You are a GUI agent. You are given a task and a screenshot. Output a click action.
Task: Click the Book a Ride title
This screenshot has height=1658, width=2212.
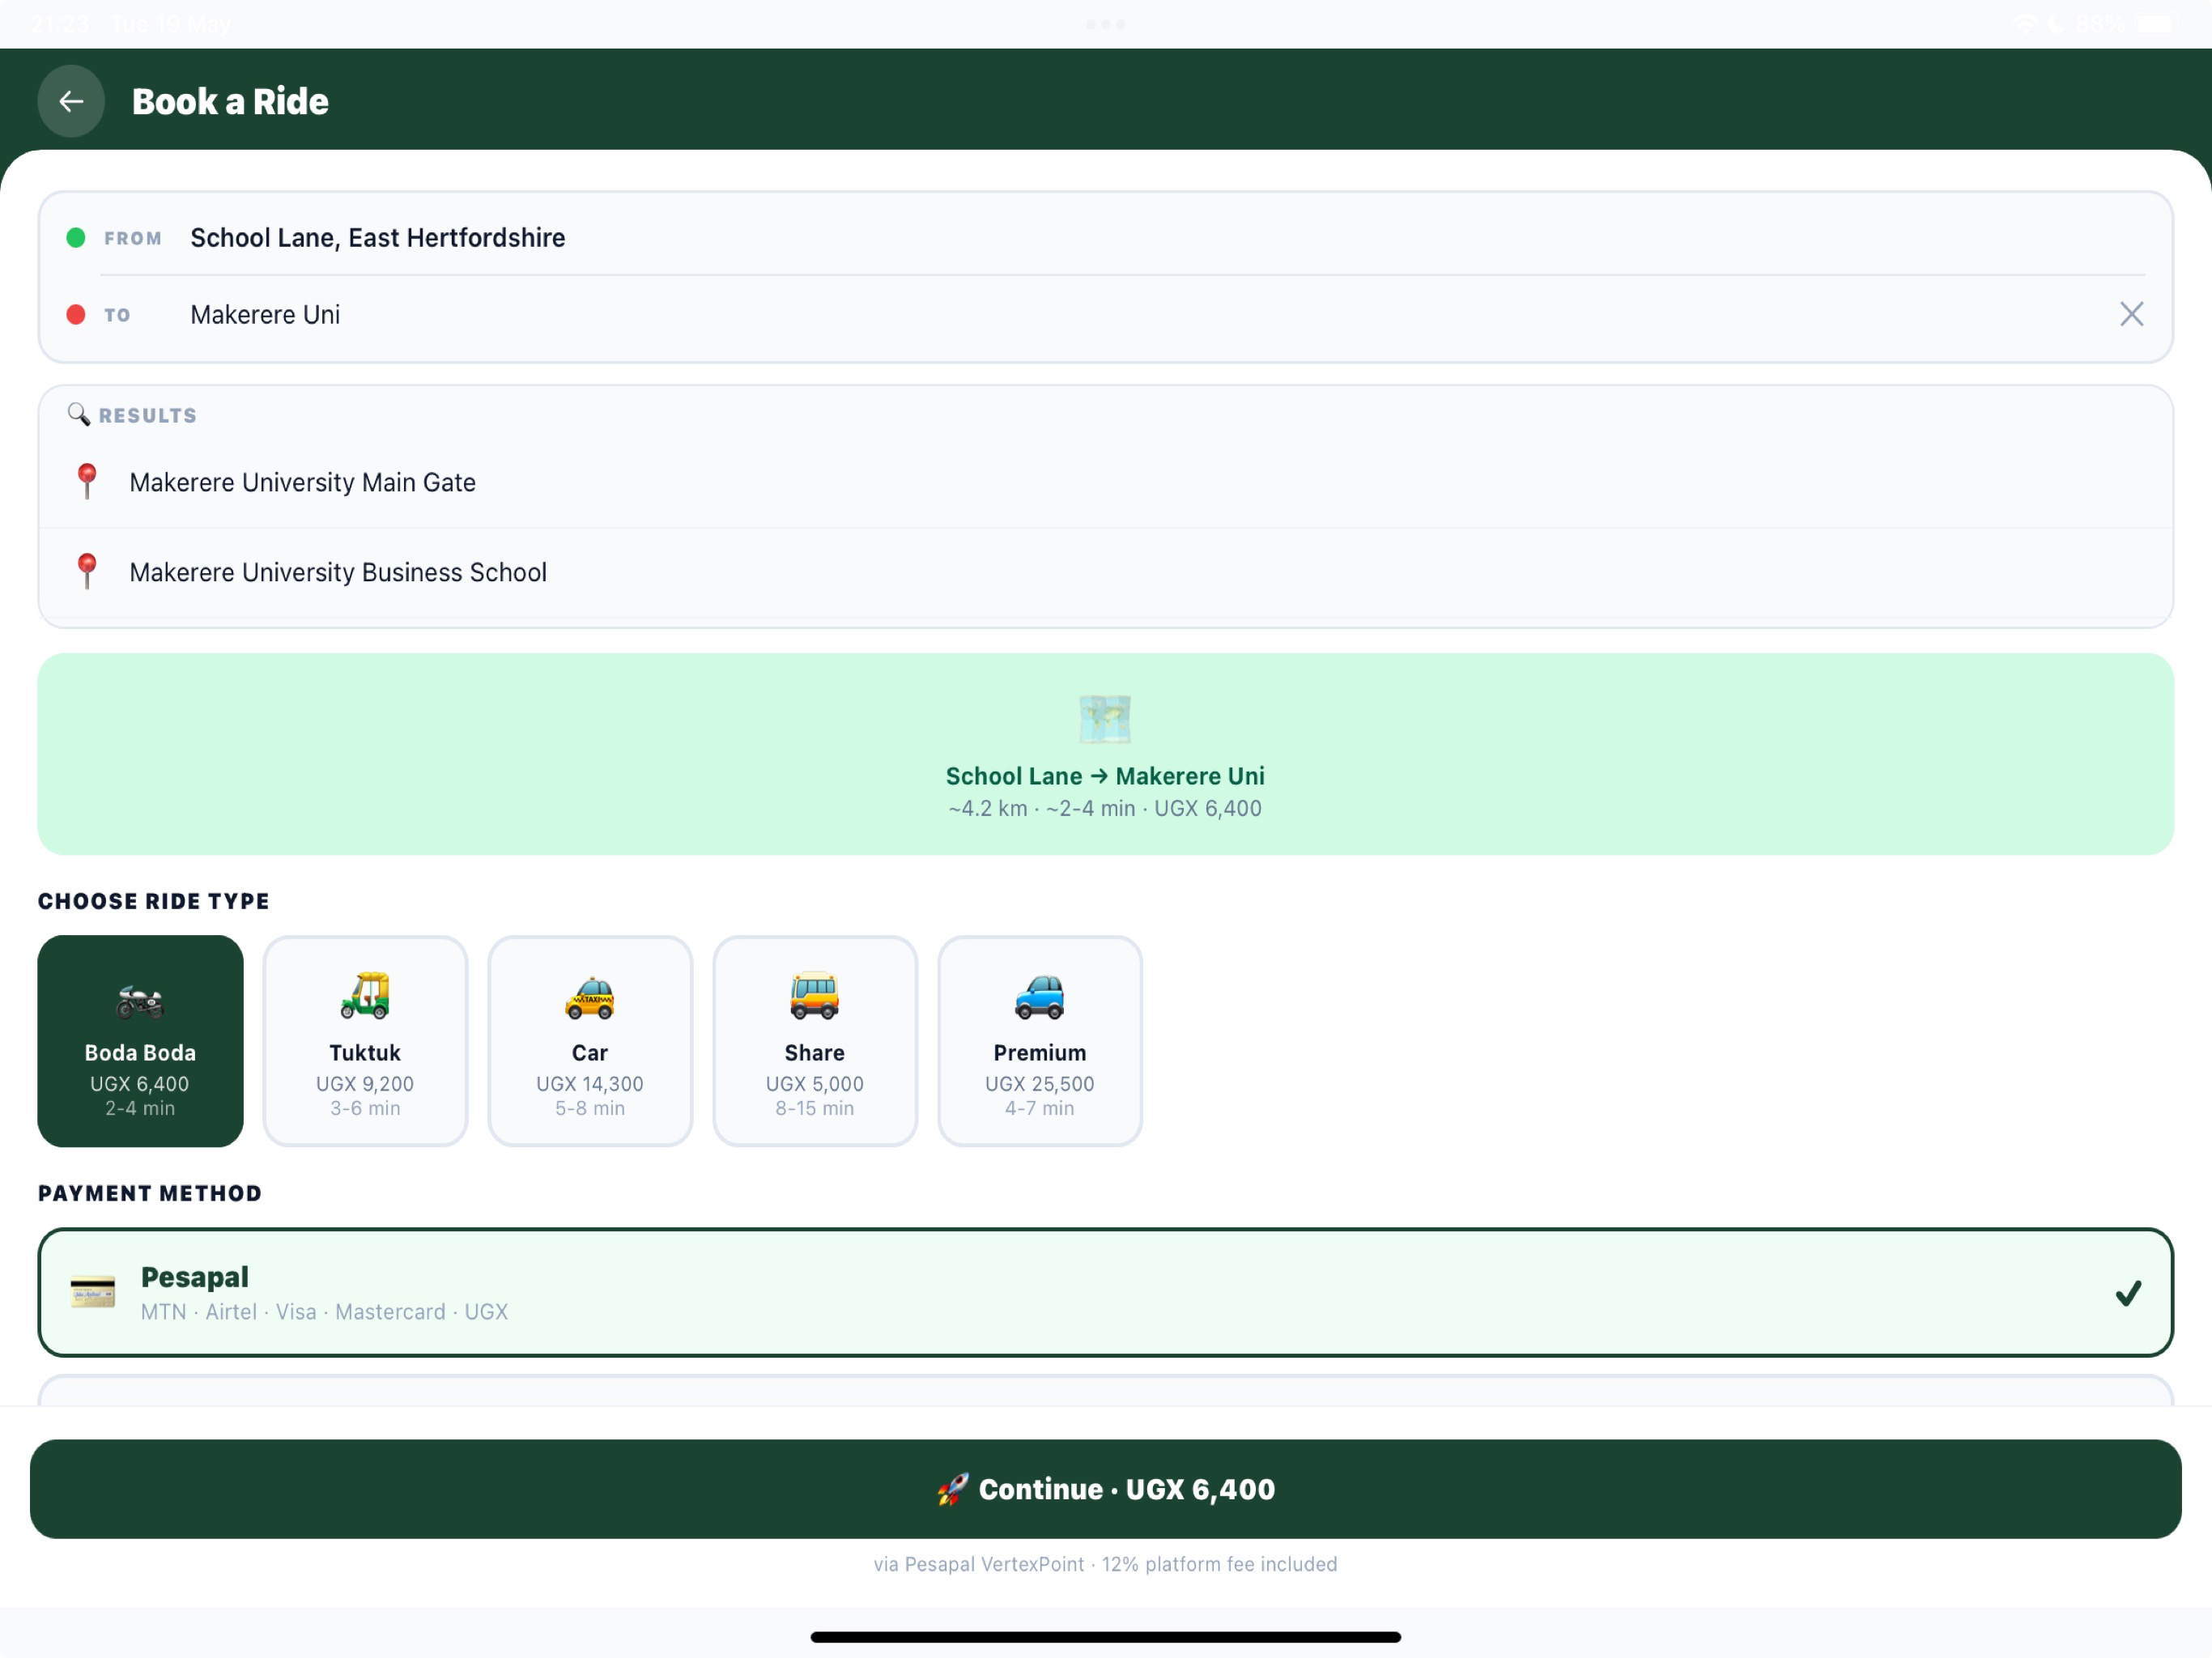230,101
